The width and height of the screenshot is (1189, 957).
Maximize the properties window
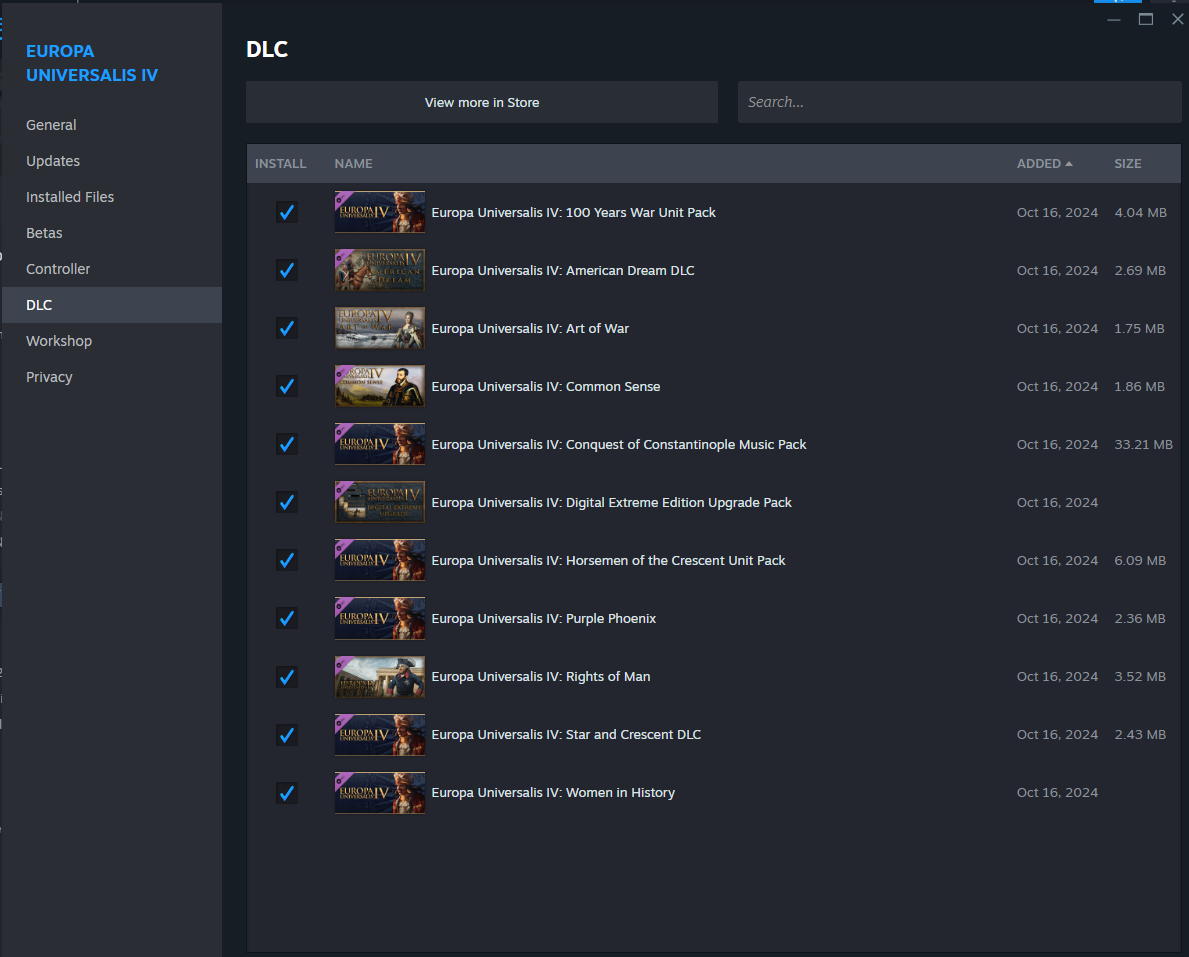(x=1146, y=19)
